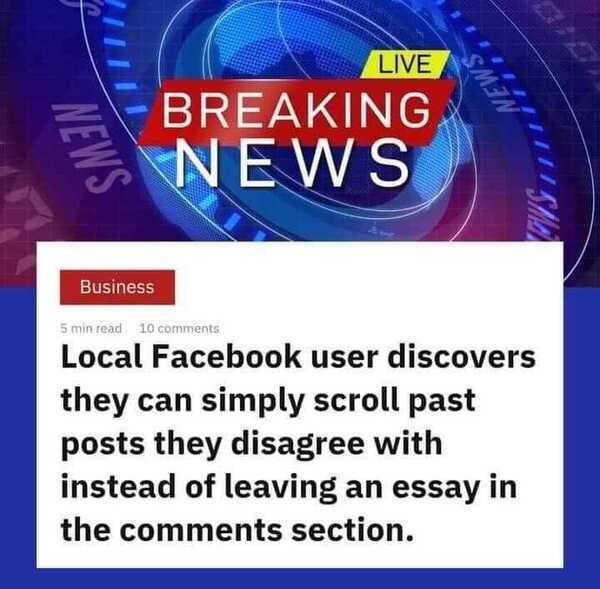Viewport: 600px width, 589px height.
Task: Click the headline line 'posts they disagree with'
Action: [x=252, y=444]
